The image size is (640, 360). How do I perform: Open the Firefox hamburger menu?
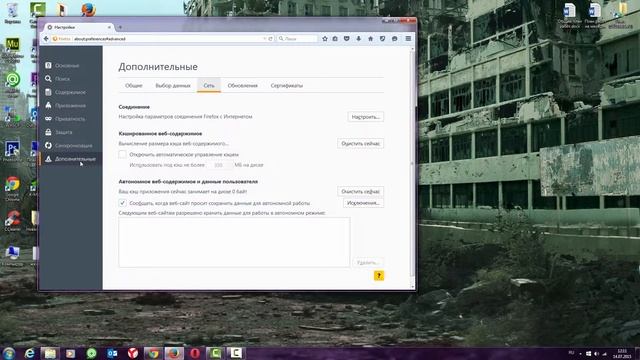tap(408, 39)
